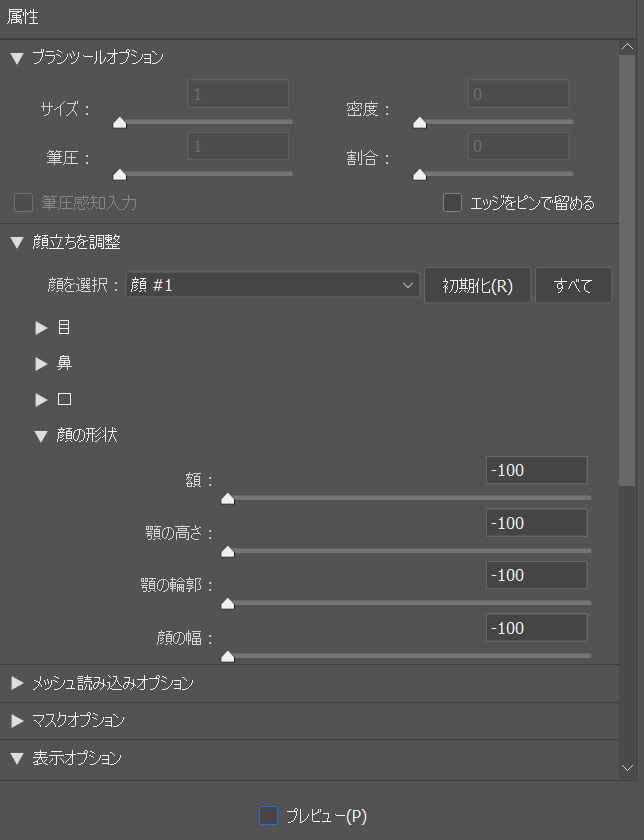The width and height of the screenshot is (644, 840).
Task: Toggle the プレビュー checkbox
Action: coord(268,816)
